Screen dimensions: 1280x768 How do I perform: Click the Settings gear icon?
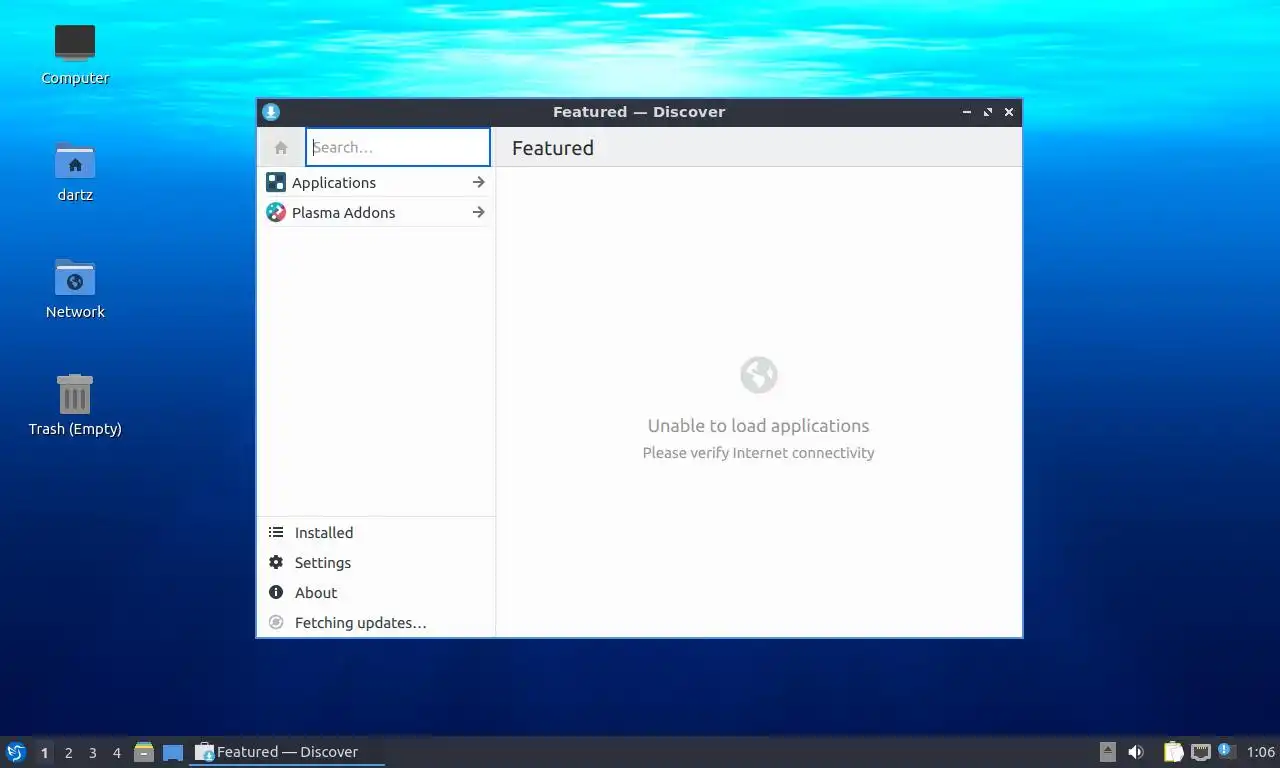(x=276, y=562)
